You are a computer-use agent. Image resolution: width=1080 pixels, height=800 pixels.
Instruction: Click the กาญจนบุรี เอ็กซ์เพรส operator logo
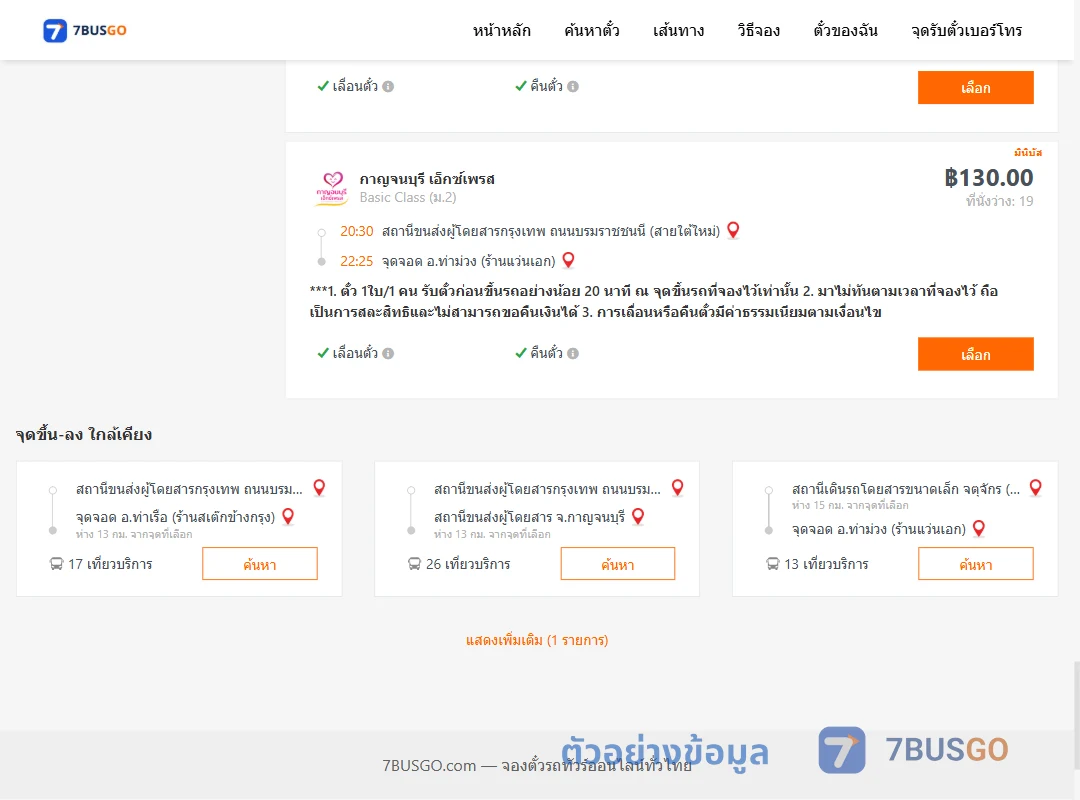[332, 188]
